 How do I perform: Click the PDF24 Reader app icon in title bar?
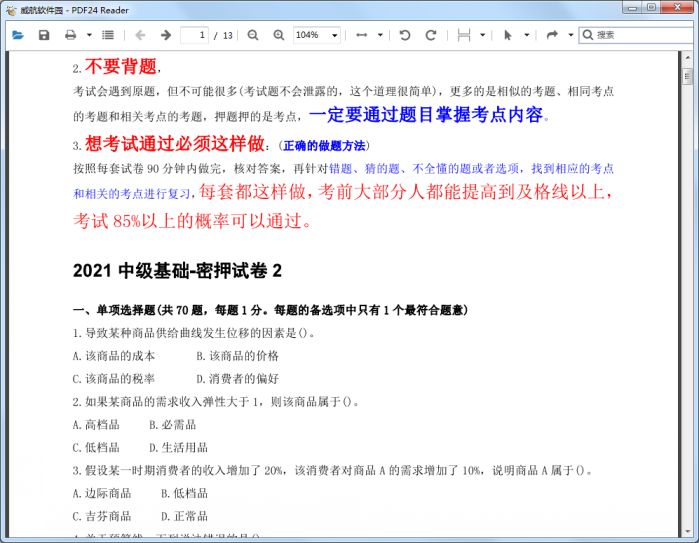11,10
